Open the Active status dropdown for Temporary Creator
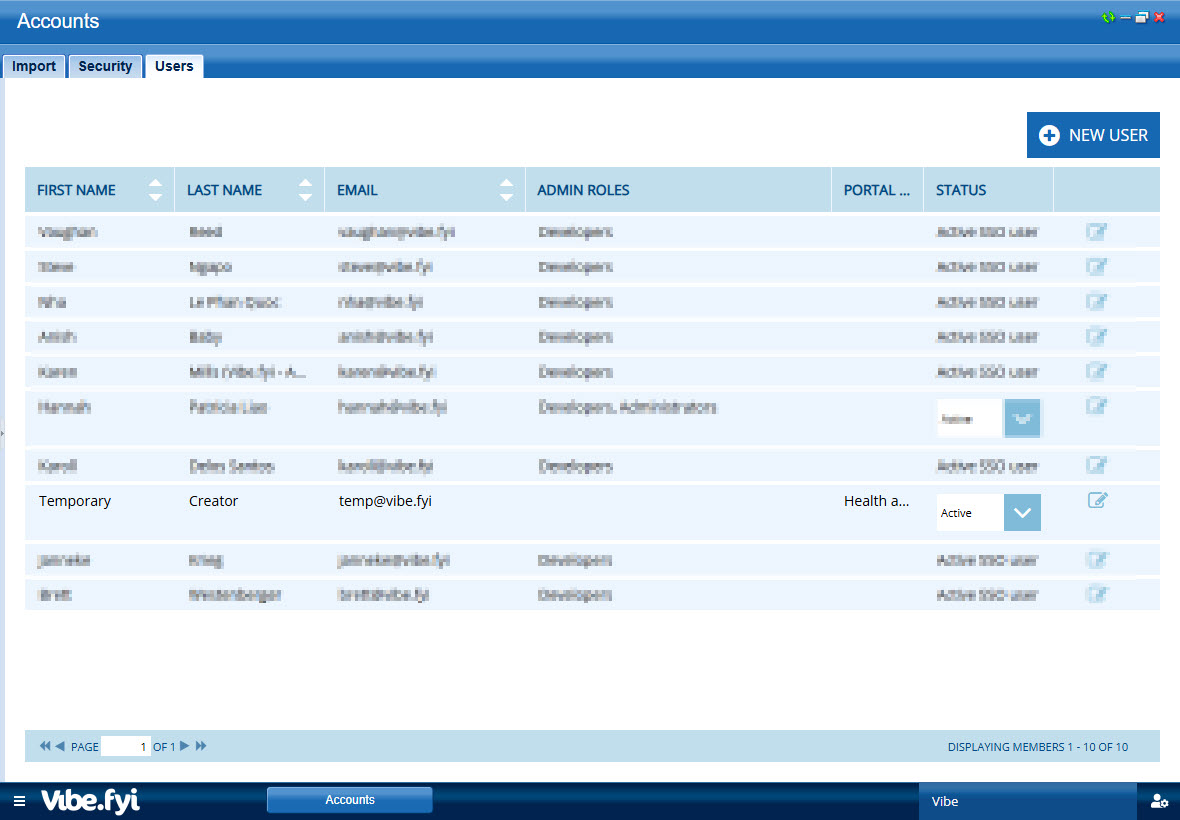 coord(1021,512)
